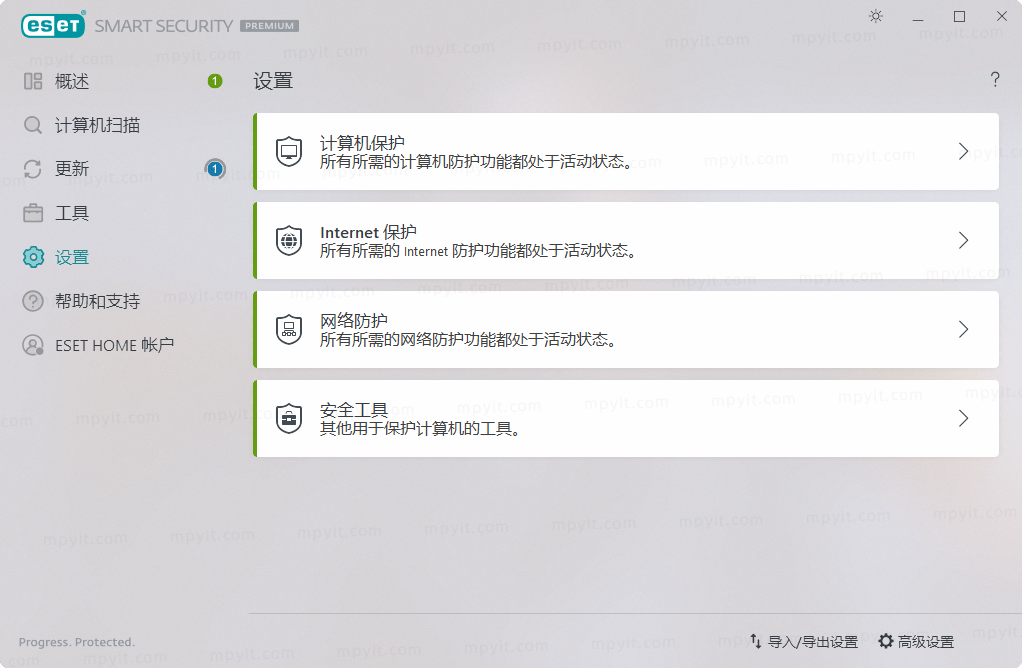1022x668 pixels.
Task: Open the 概述 menu item
Action: 72,81
